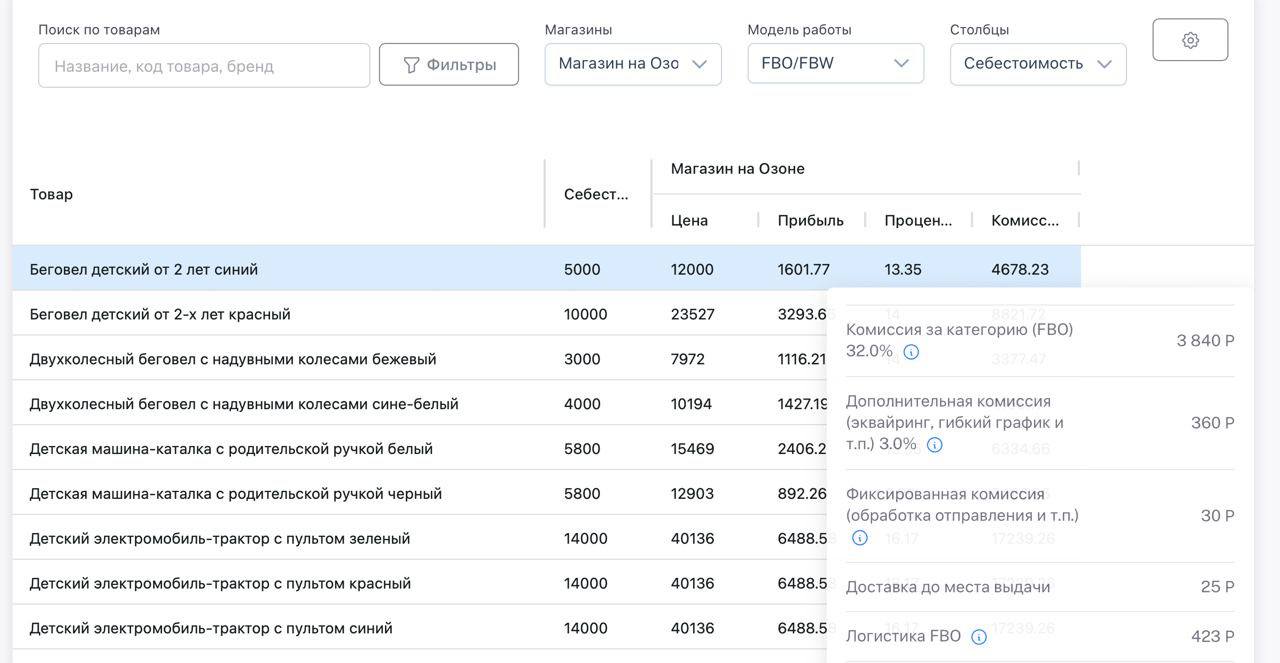Expand the Магазины dropdown
The image size is (1280, 663).
[633, 64]
